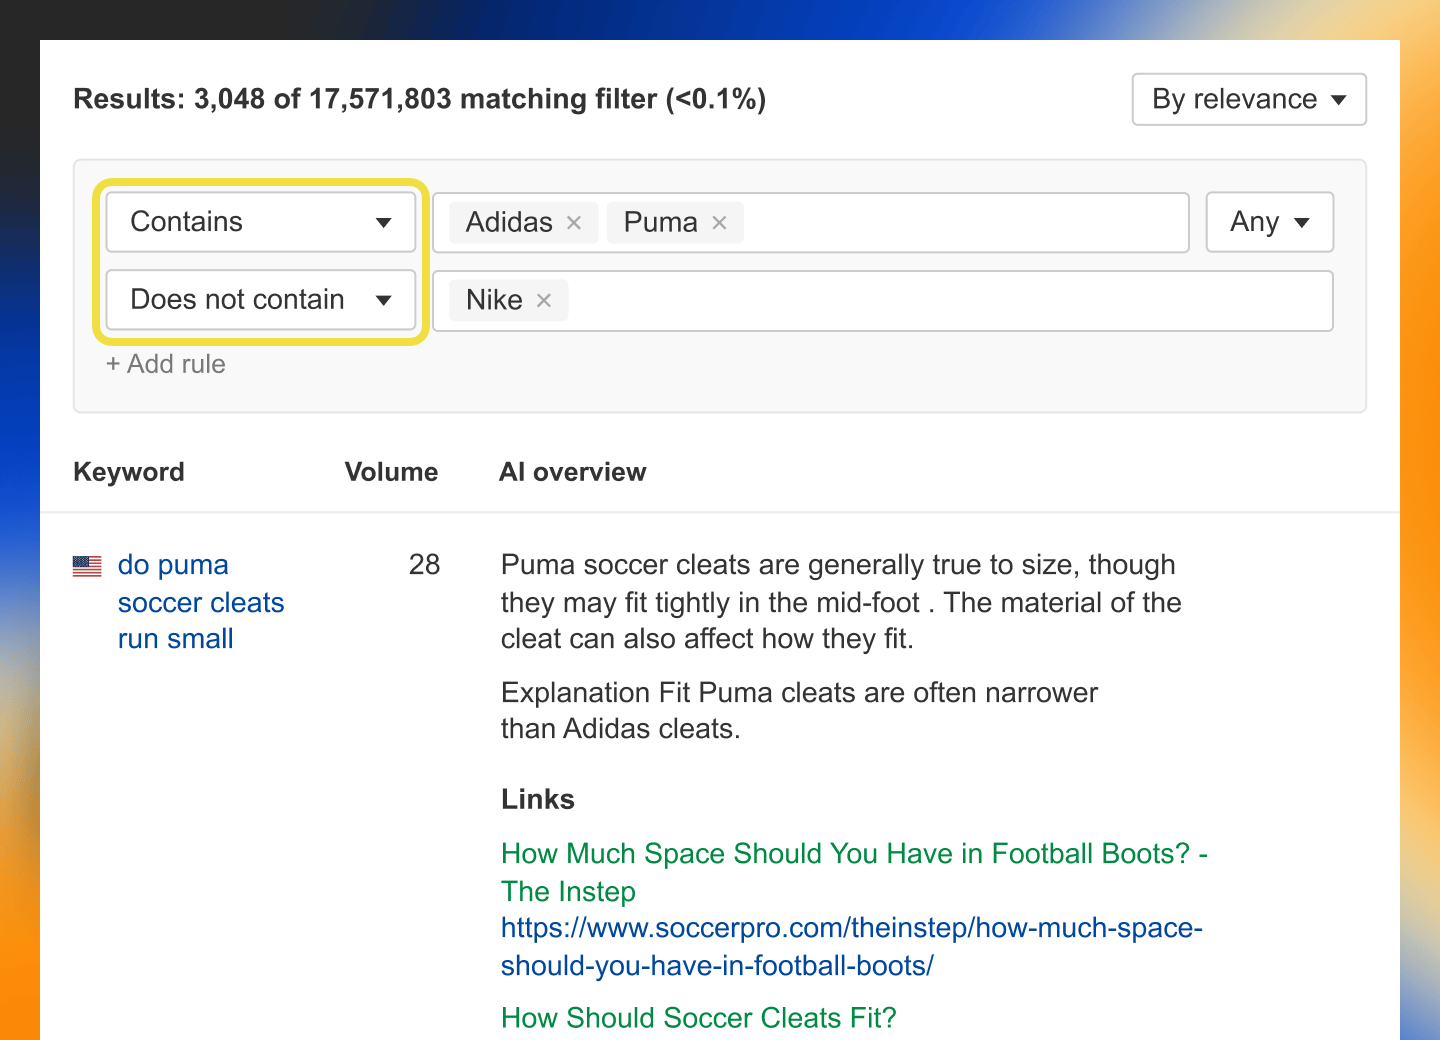Screen dimensions: 1440x1040
Task: Select the Adidas tag label
Action: coord(509,222)
